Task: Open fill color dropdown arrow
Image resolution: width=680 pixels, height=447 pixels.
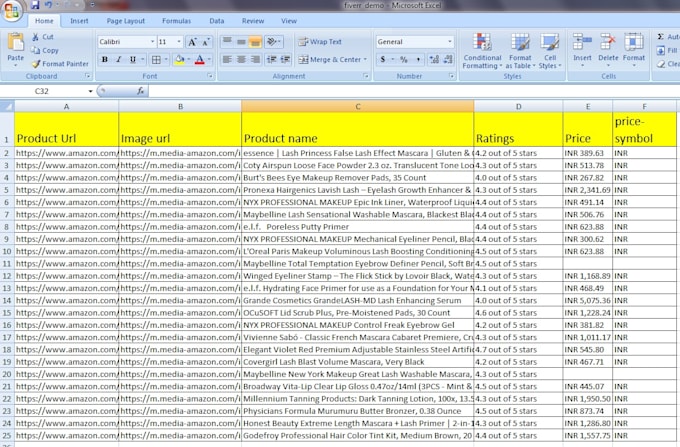Action: [189, 59]
